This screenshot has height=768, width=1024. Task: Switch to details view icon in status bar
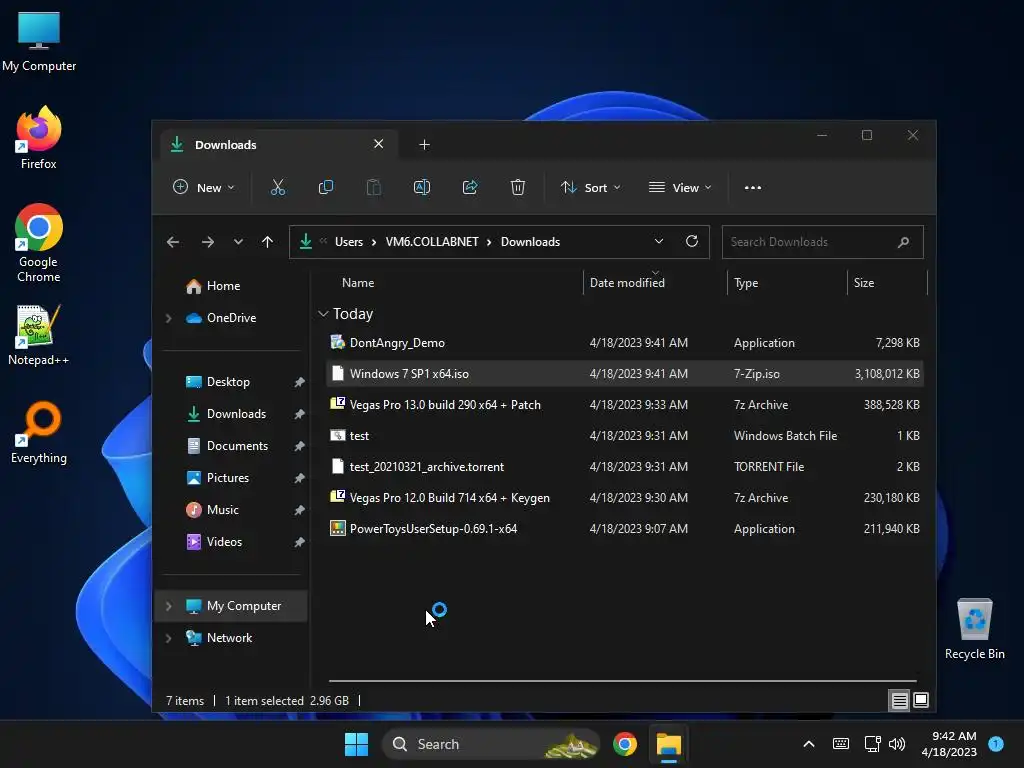tap(899, 701)
